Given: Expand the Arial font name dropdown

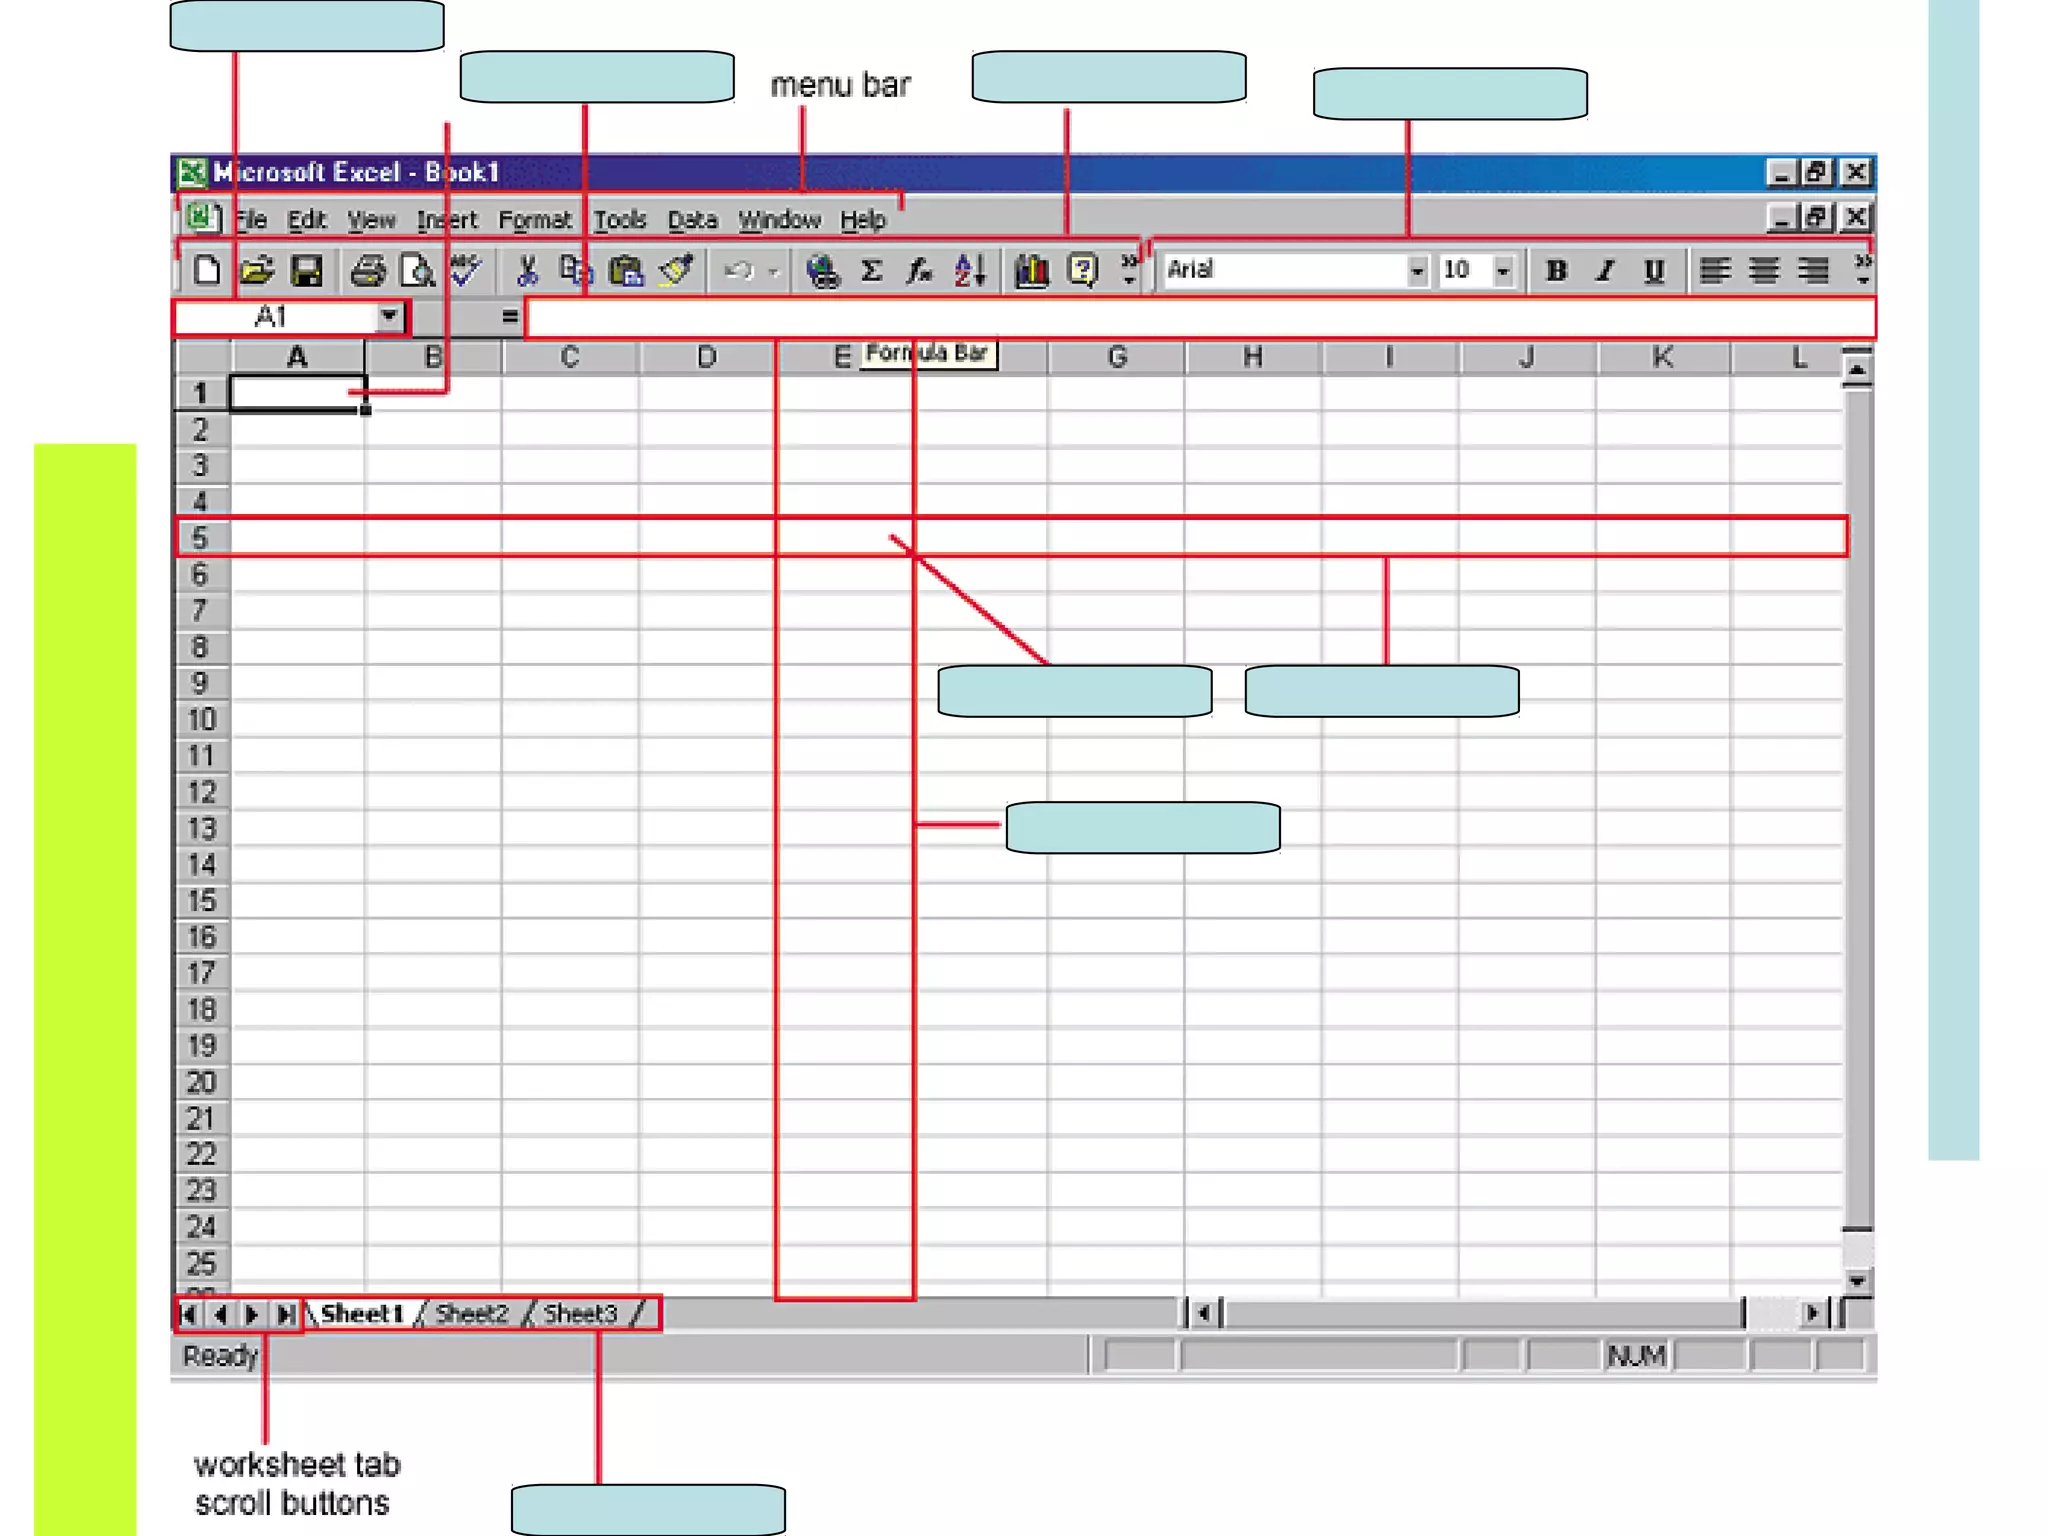Looking at the screenshot, I should pos(1416,270).
